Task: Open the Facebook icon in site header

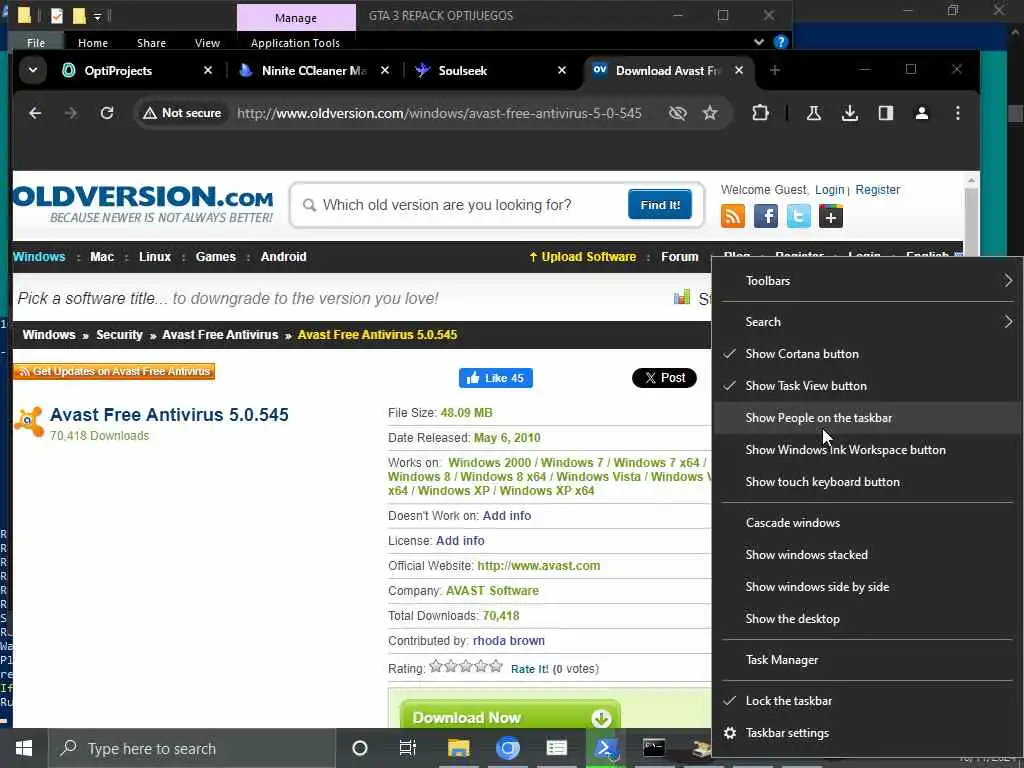Action: pyautogui.click(x=765, y=216)
